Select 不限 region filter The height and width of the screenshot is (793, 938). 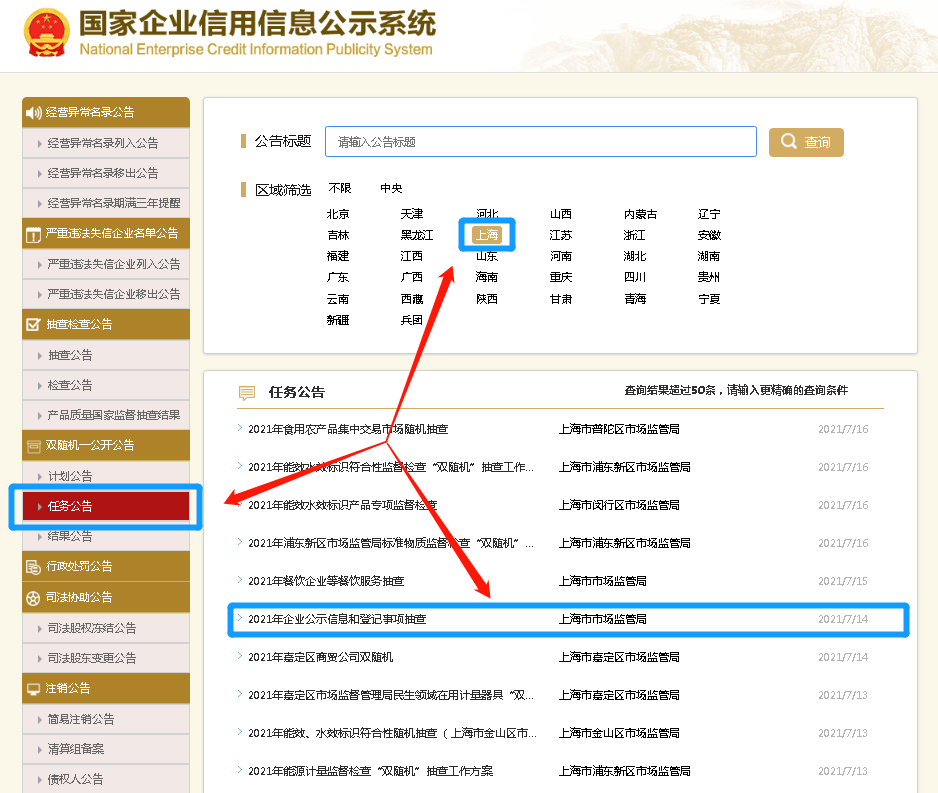point(340,188)
